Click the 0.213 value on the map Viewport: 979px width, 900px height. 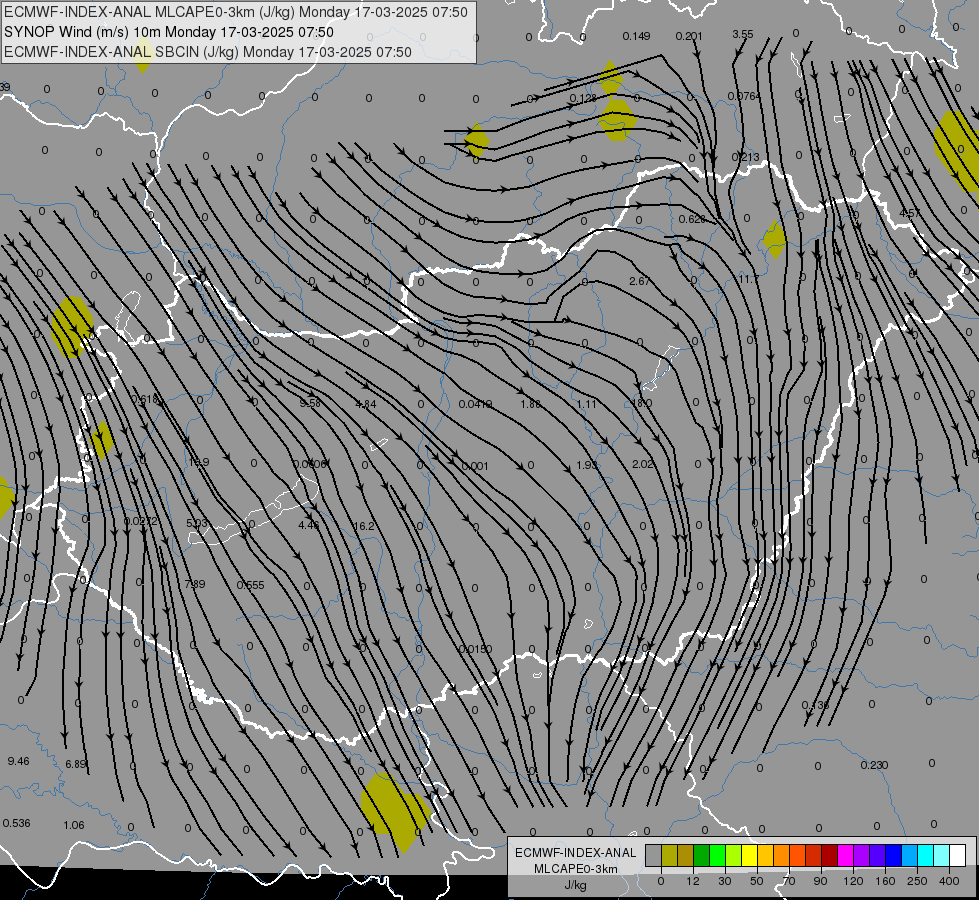point(745,157)
